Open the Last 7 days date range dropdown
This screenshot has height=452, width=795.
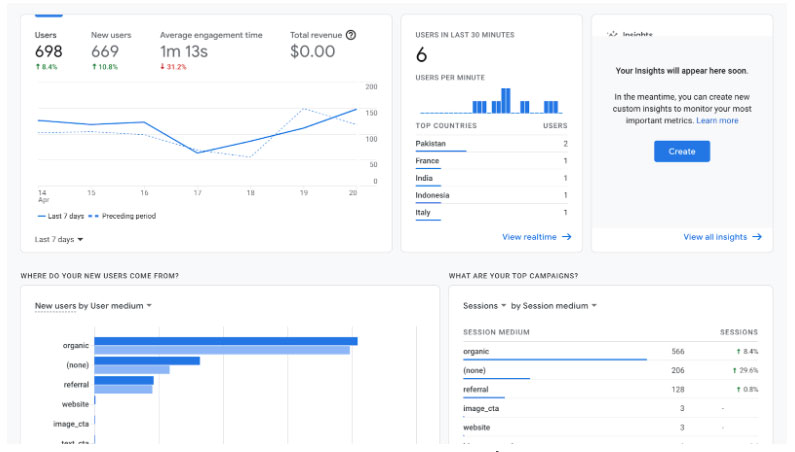click(59, 239)
